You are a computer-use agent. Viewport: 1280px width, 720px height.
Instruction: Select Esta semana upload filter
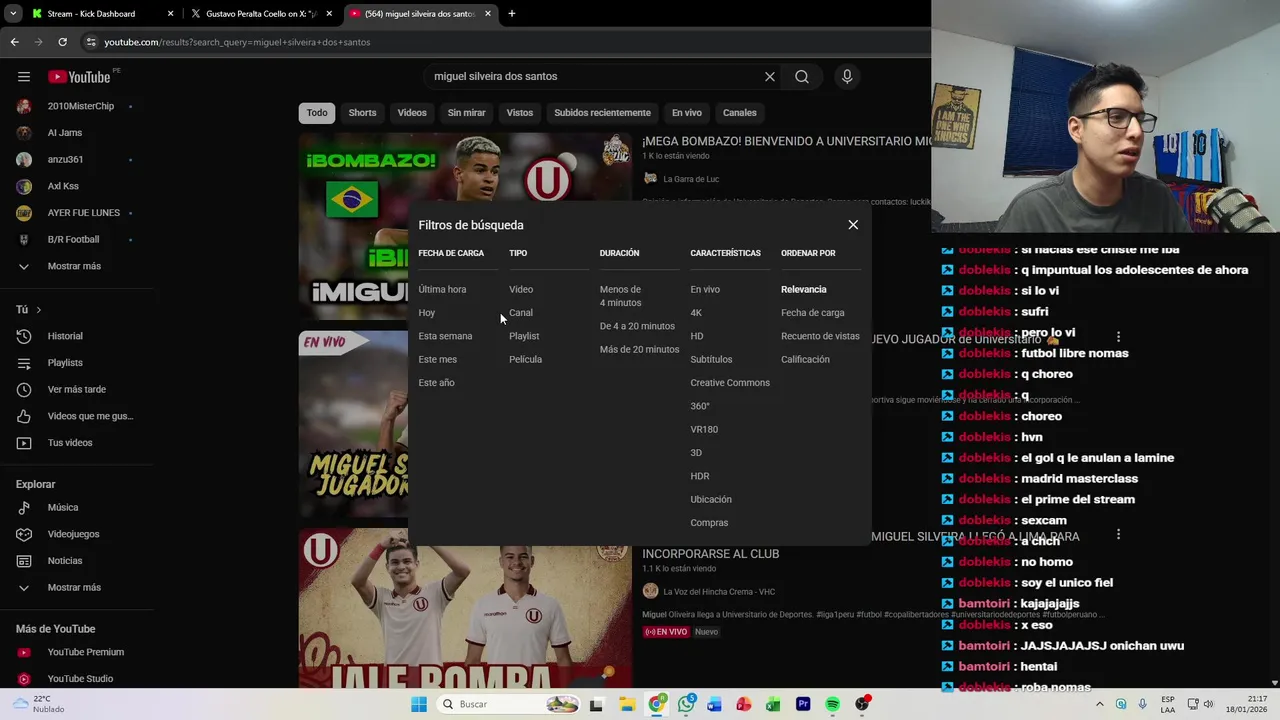445,336
